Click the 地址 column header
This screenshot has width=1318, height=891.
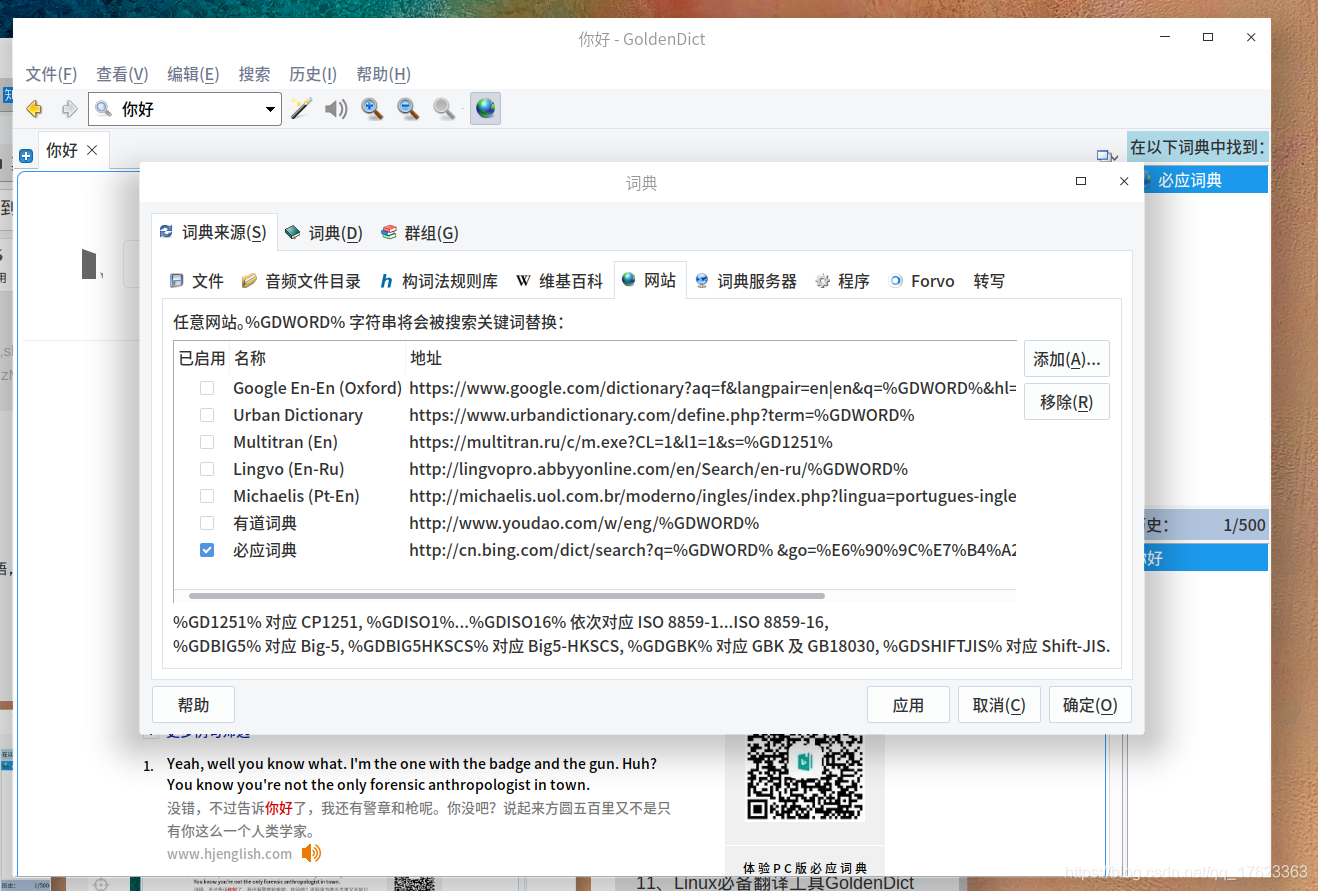[711, 358]
